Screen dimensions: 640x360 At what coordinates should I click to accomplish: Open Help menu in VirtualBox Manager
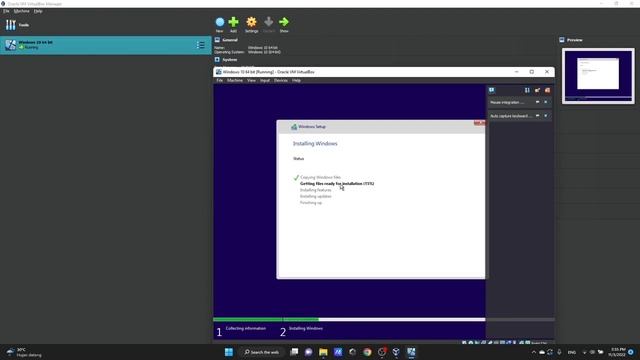pyautogui.click(x=38, y=11)
